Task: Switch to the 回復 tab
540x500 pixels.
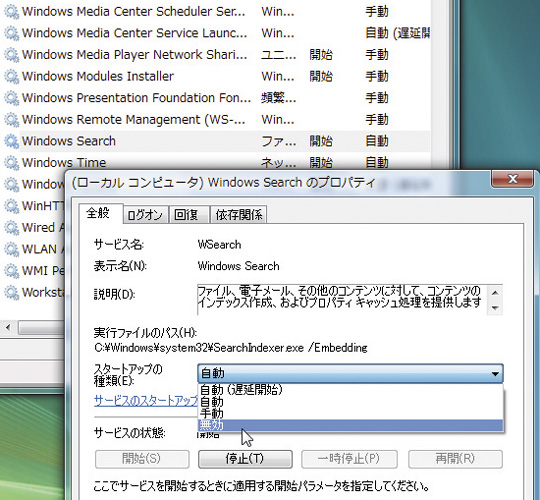Action: [189, 215]
